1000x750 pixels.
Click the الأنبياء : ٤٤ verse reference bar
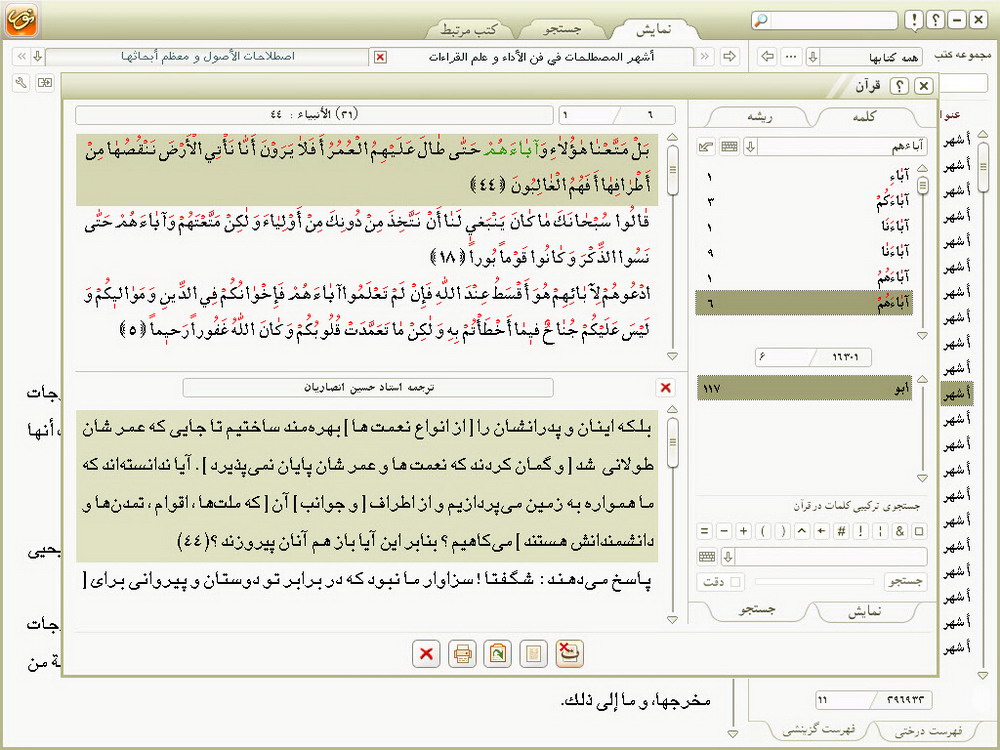point(314,115)
